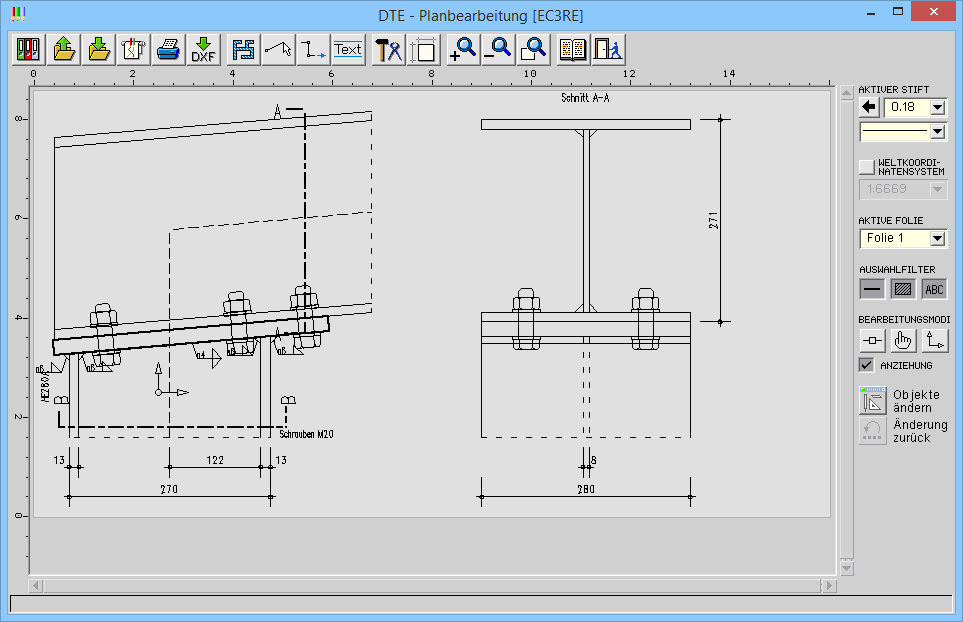Enable the Weltkoordinatensystem checkbox

click(867, 167)
